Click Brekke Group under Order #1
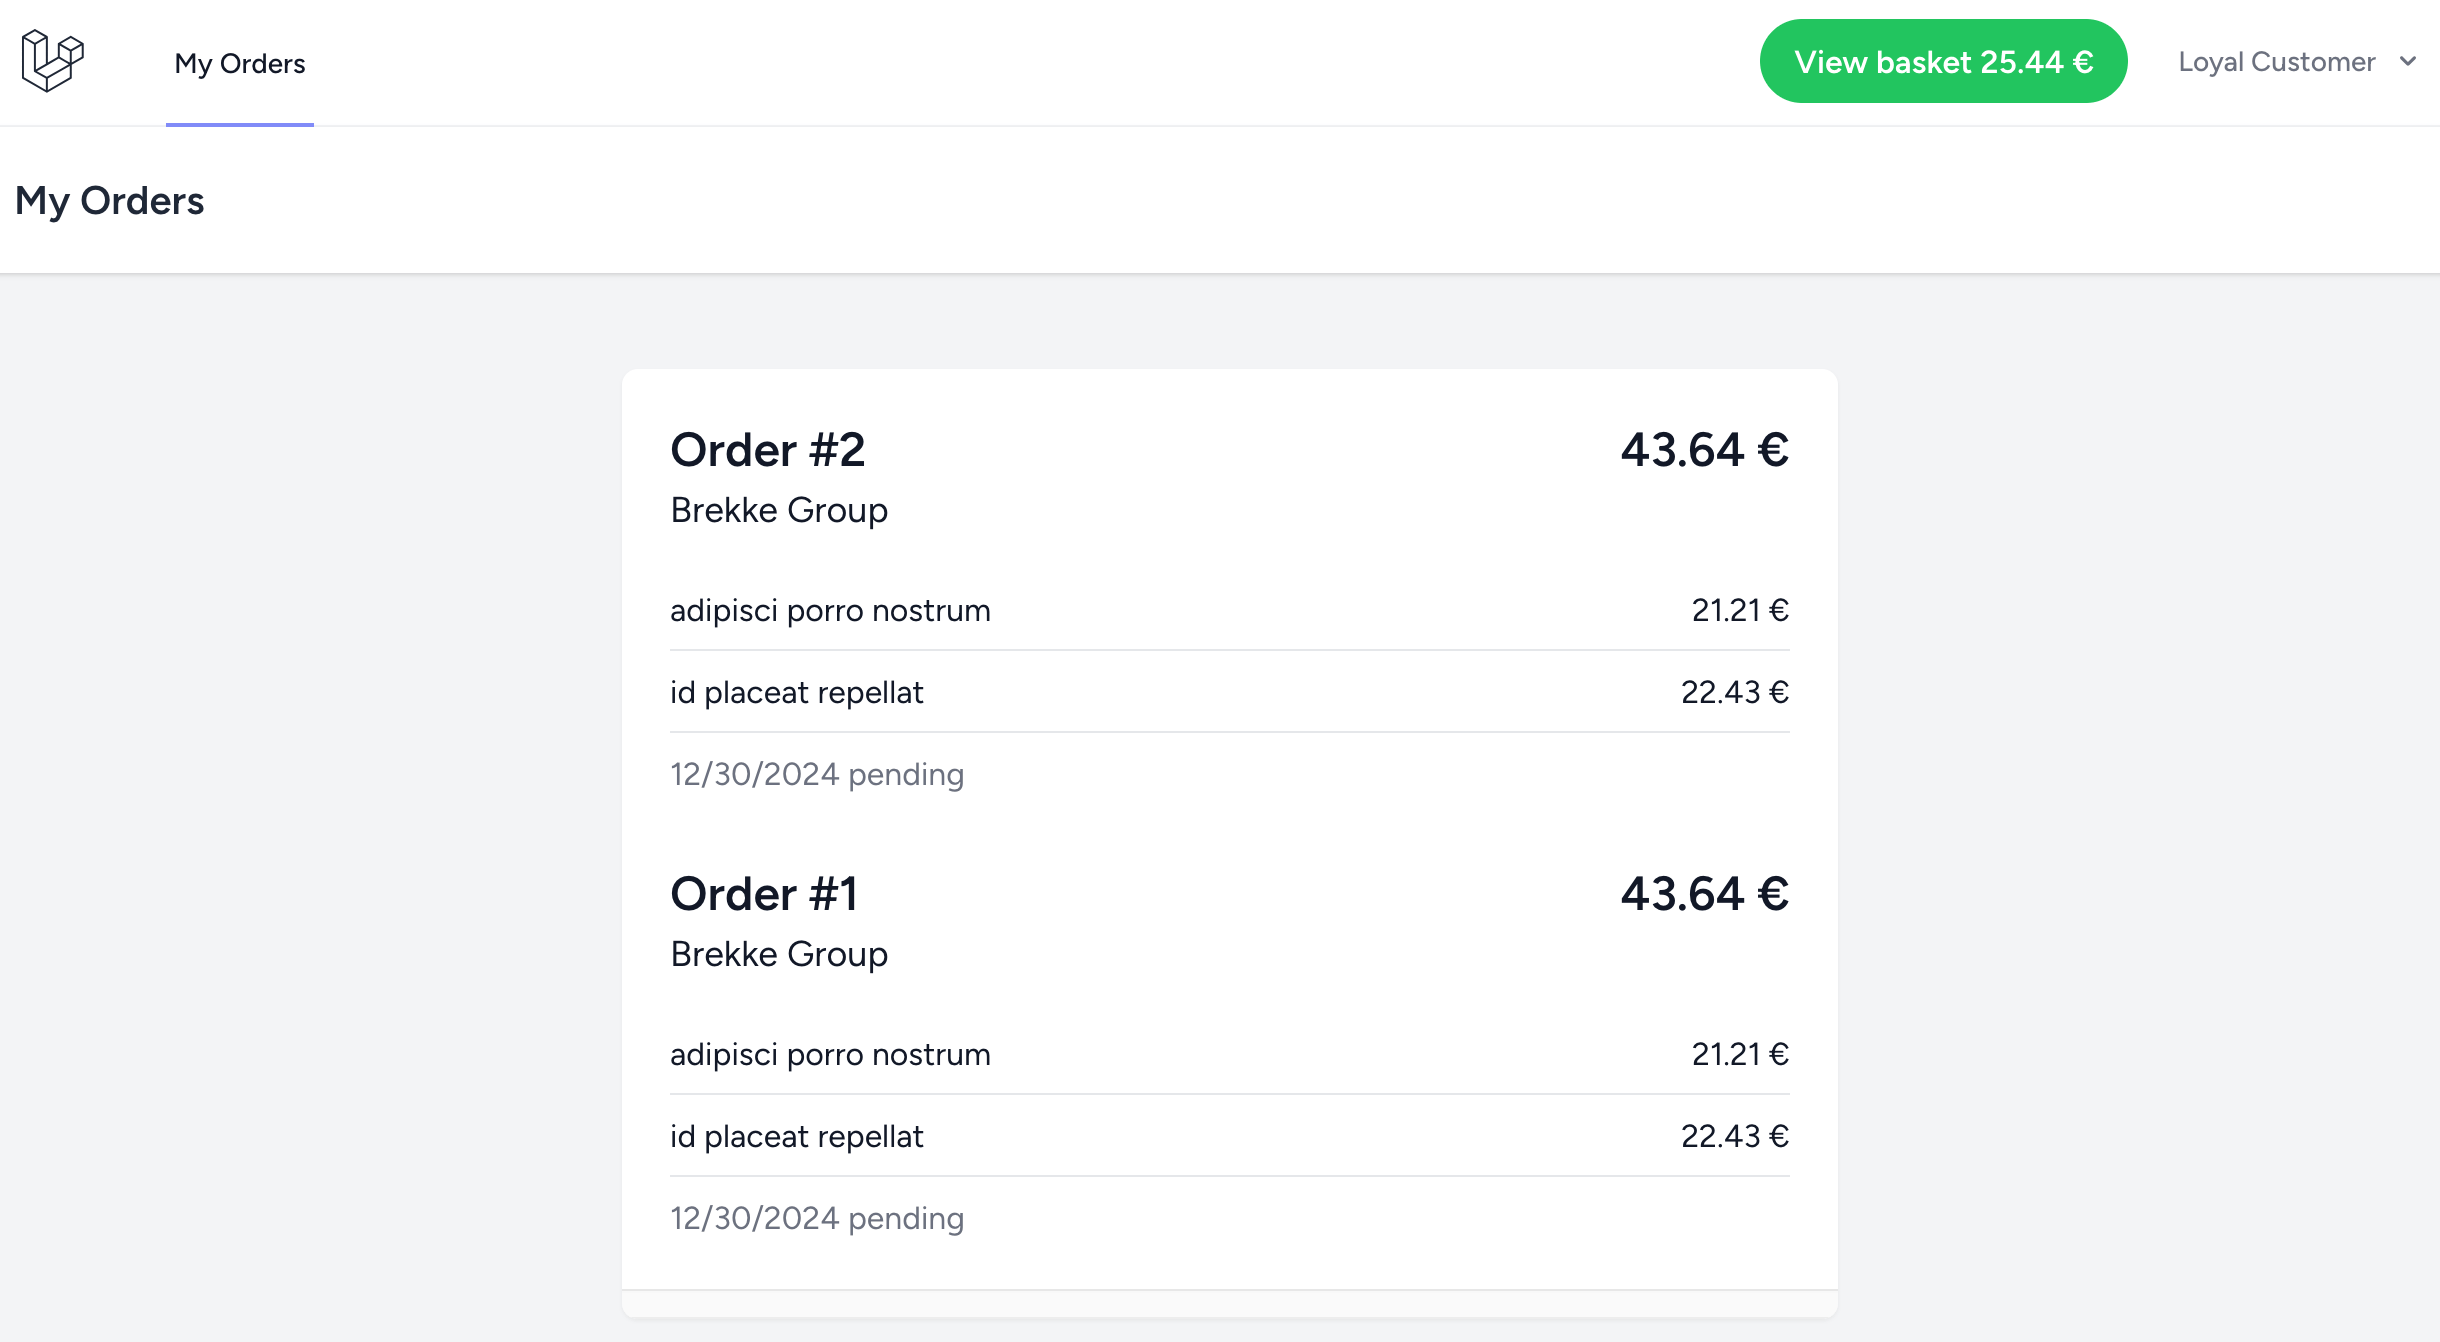2440x1342 pixels. pos(779,954)
